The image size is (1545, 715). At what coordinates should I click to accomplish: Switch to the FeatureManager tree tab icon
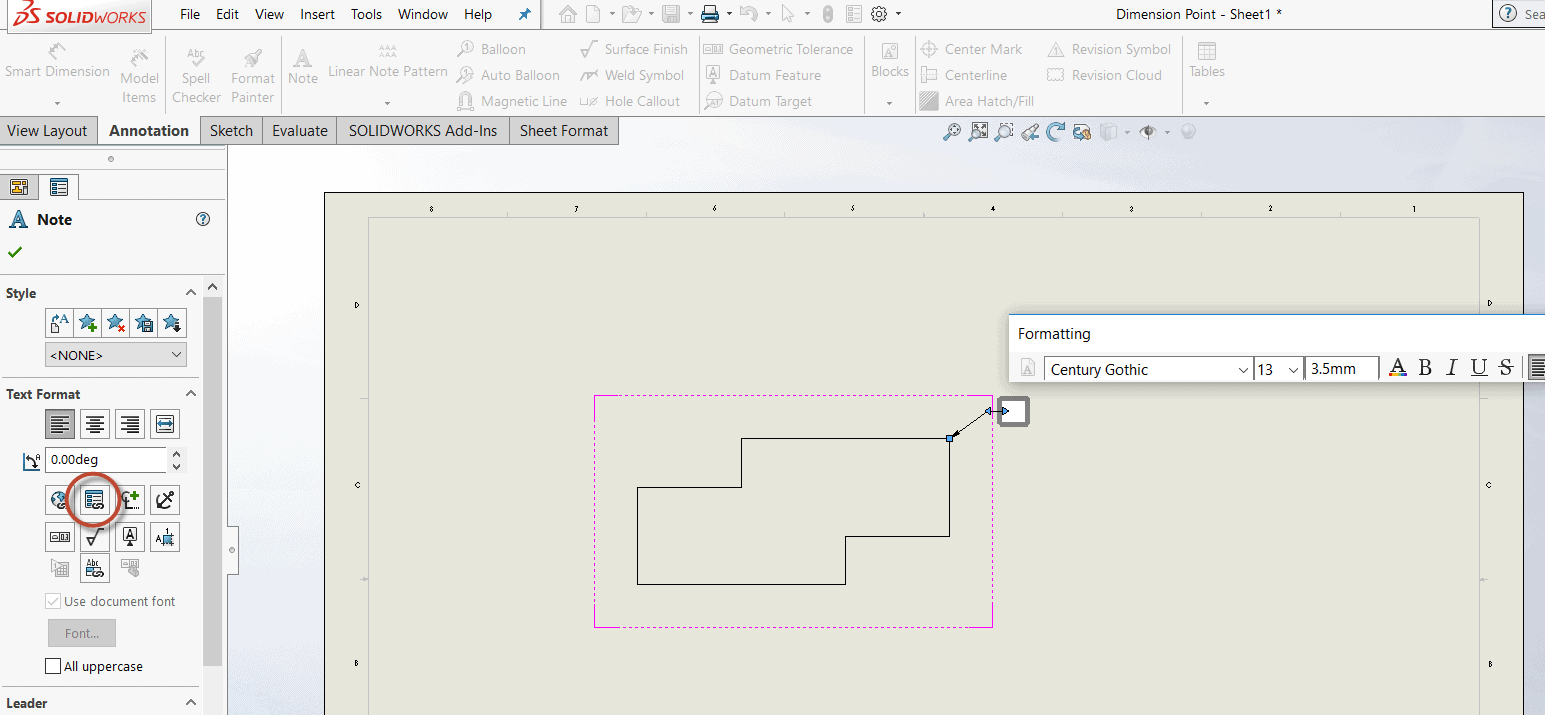pyautogui.click(x=19, y=186)
